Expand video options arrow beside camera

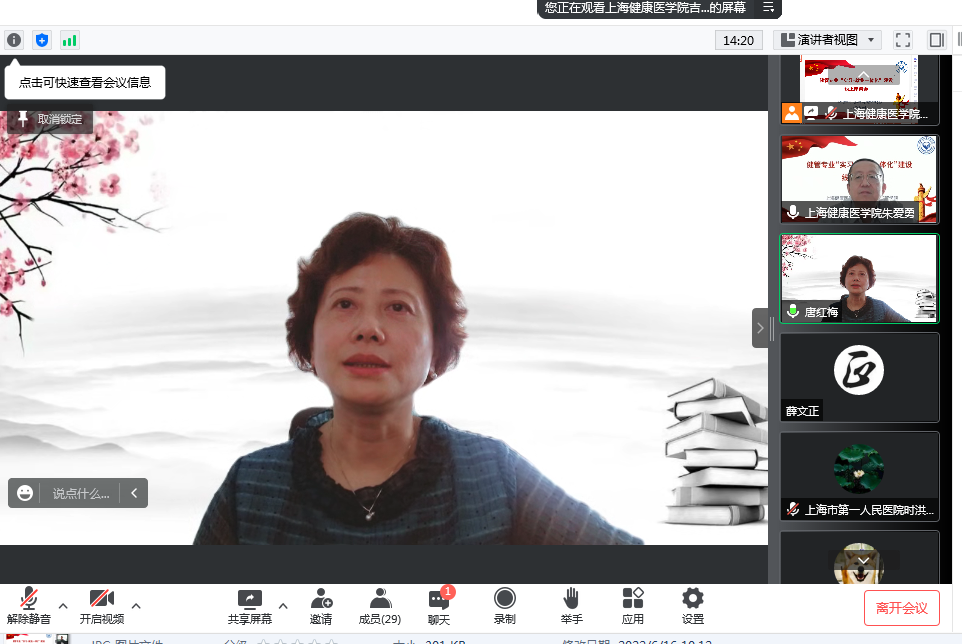pos(136,606)
